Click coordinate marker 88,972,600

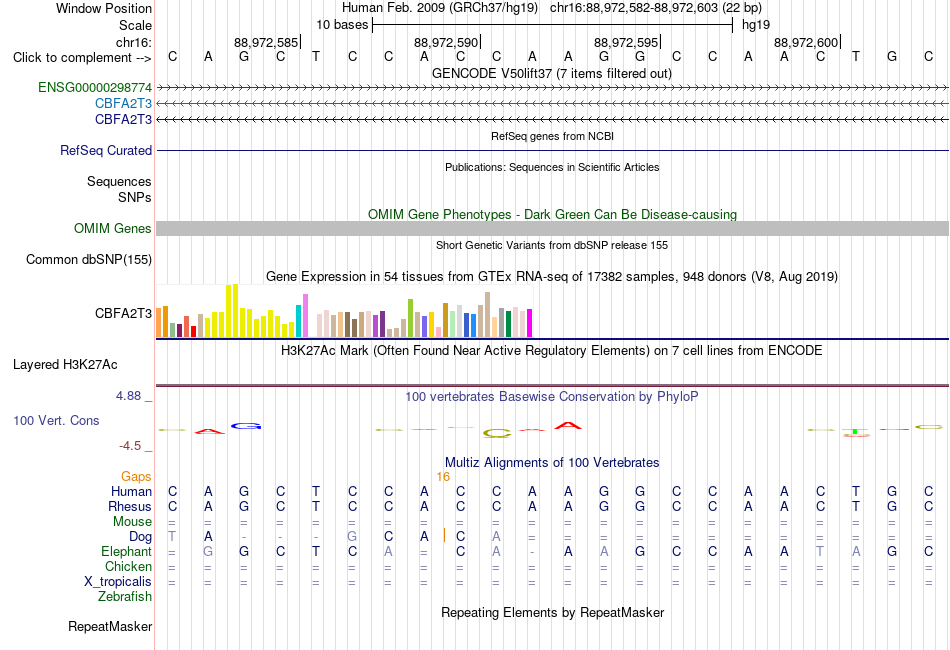pos(806,42)
